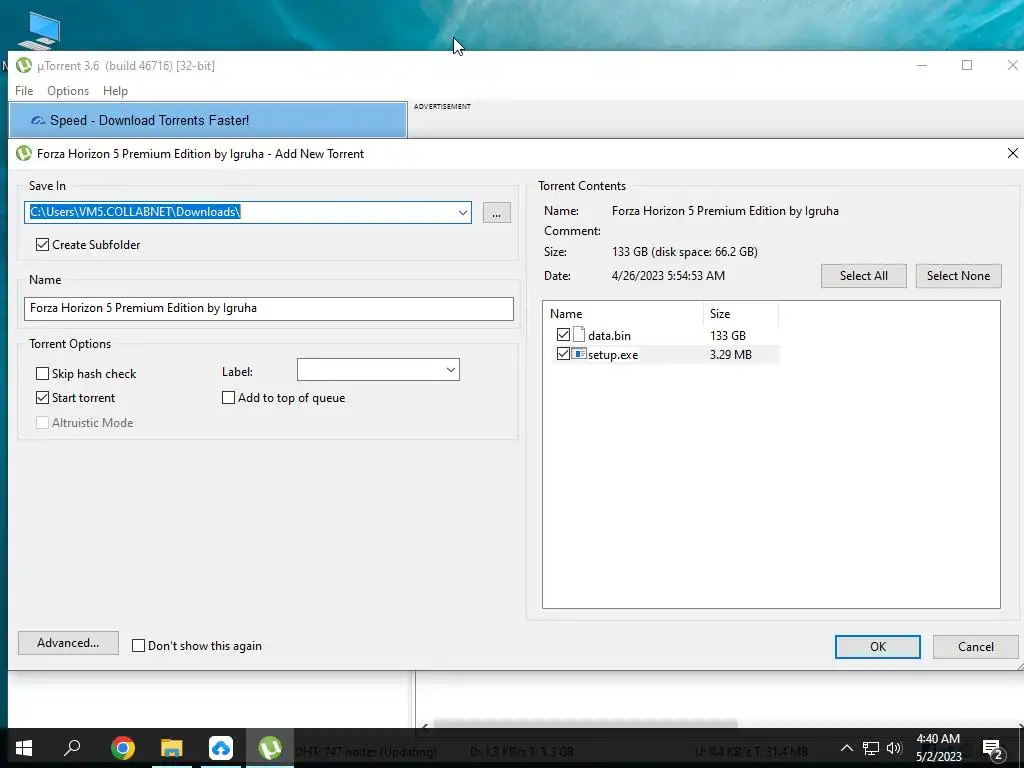Maximize the µTorrent main window
Screen dimensions: 1024x768
(x=967, y=65)
